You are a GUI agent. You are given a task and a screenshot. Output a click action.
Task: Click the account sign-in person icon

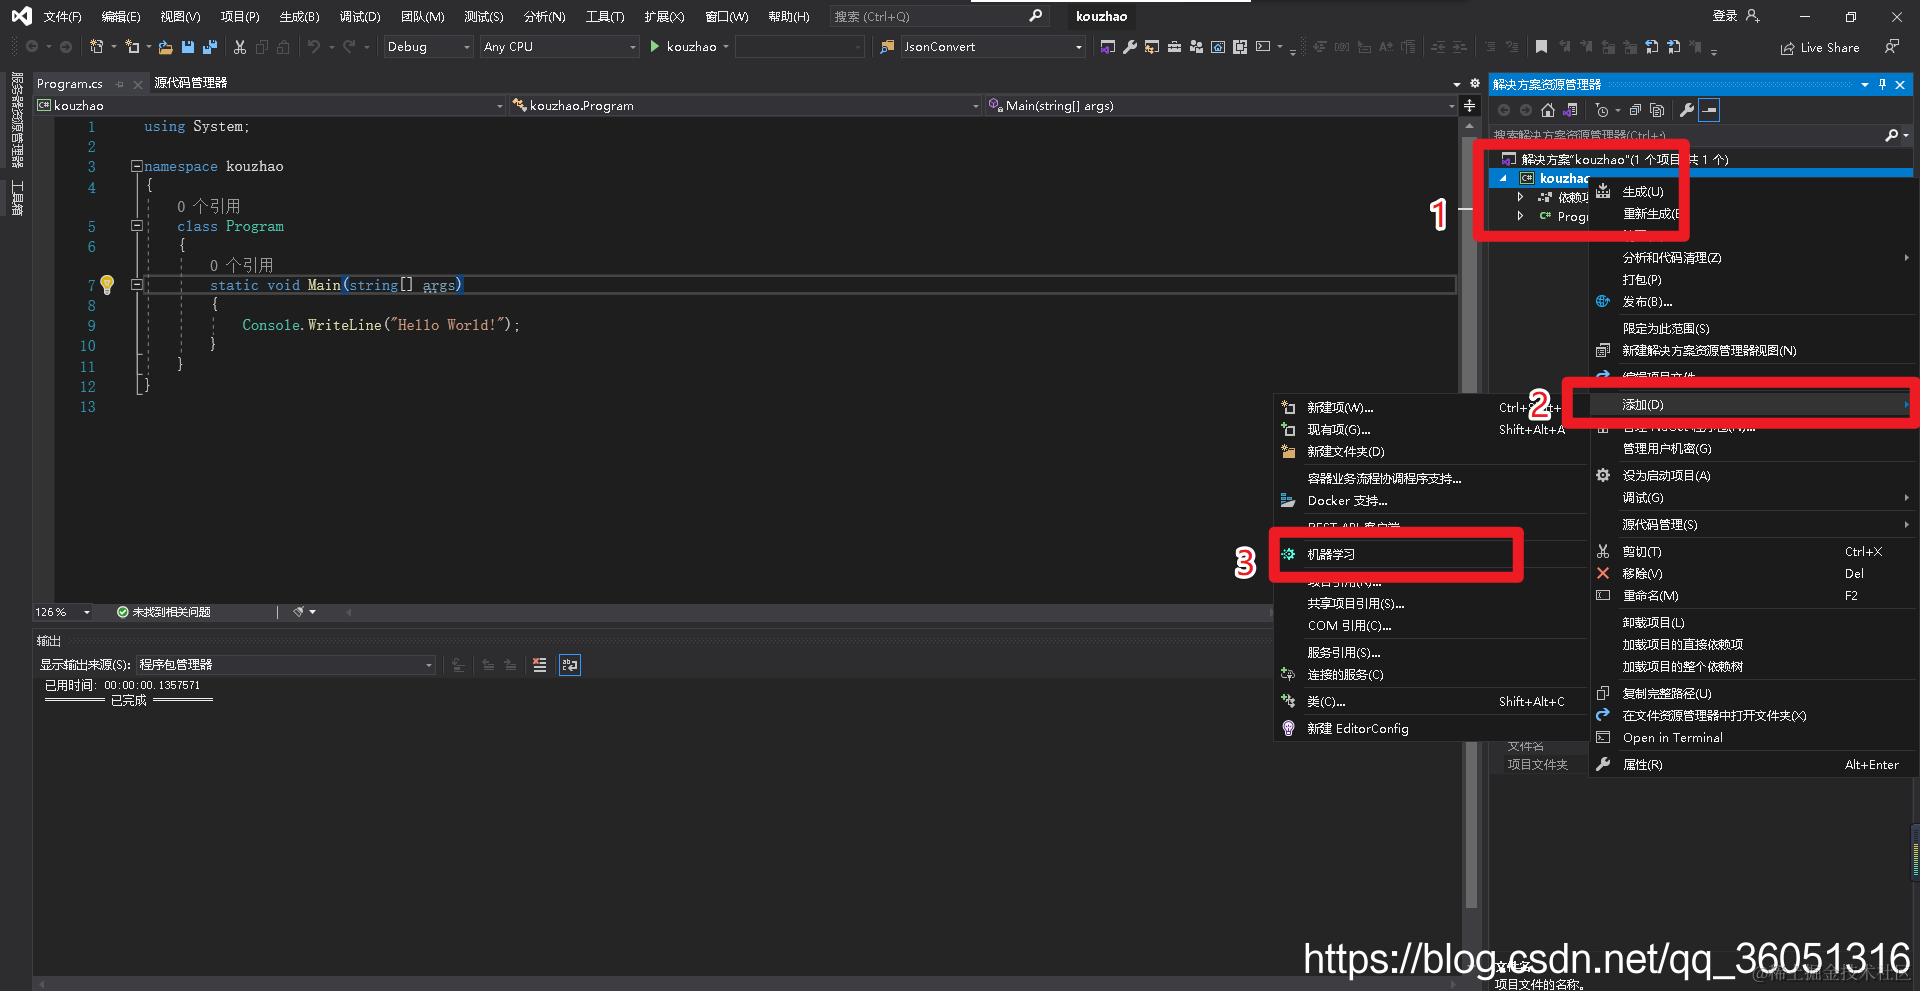(x=1752, y=16)
